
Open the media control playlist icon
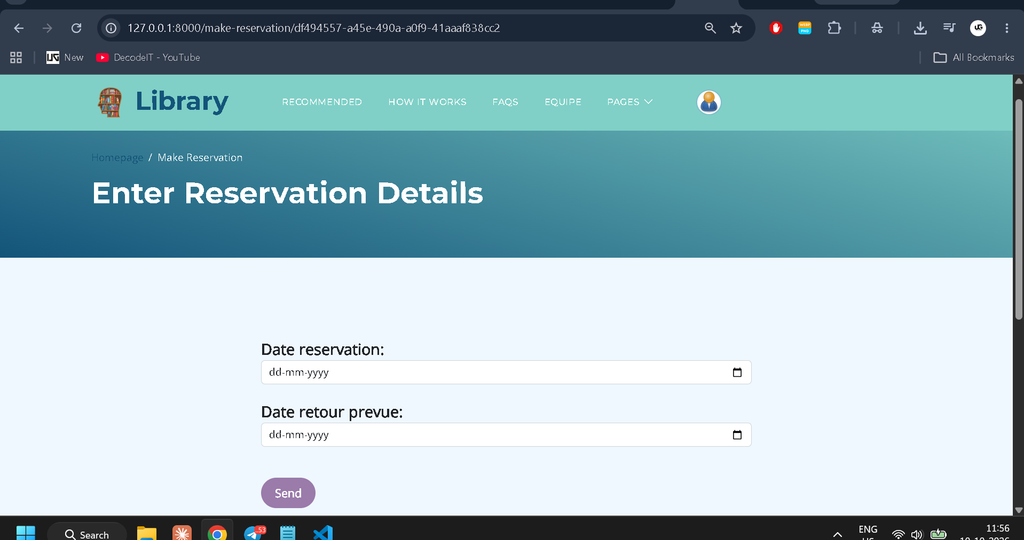pos(949,28)
